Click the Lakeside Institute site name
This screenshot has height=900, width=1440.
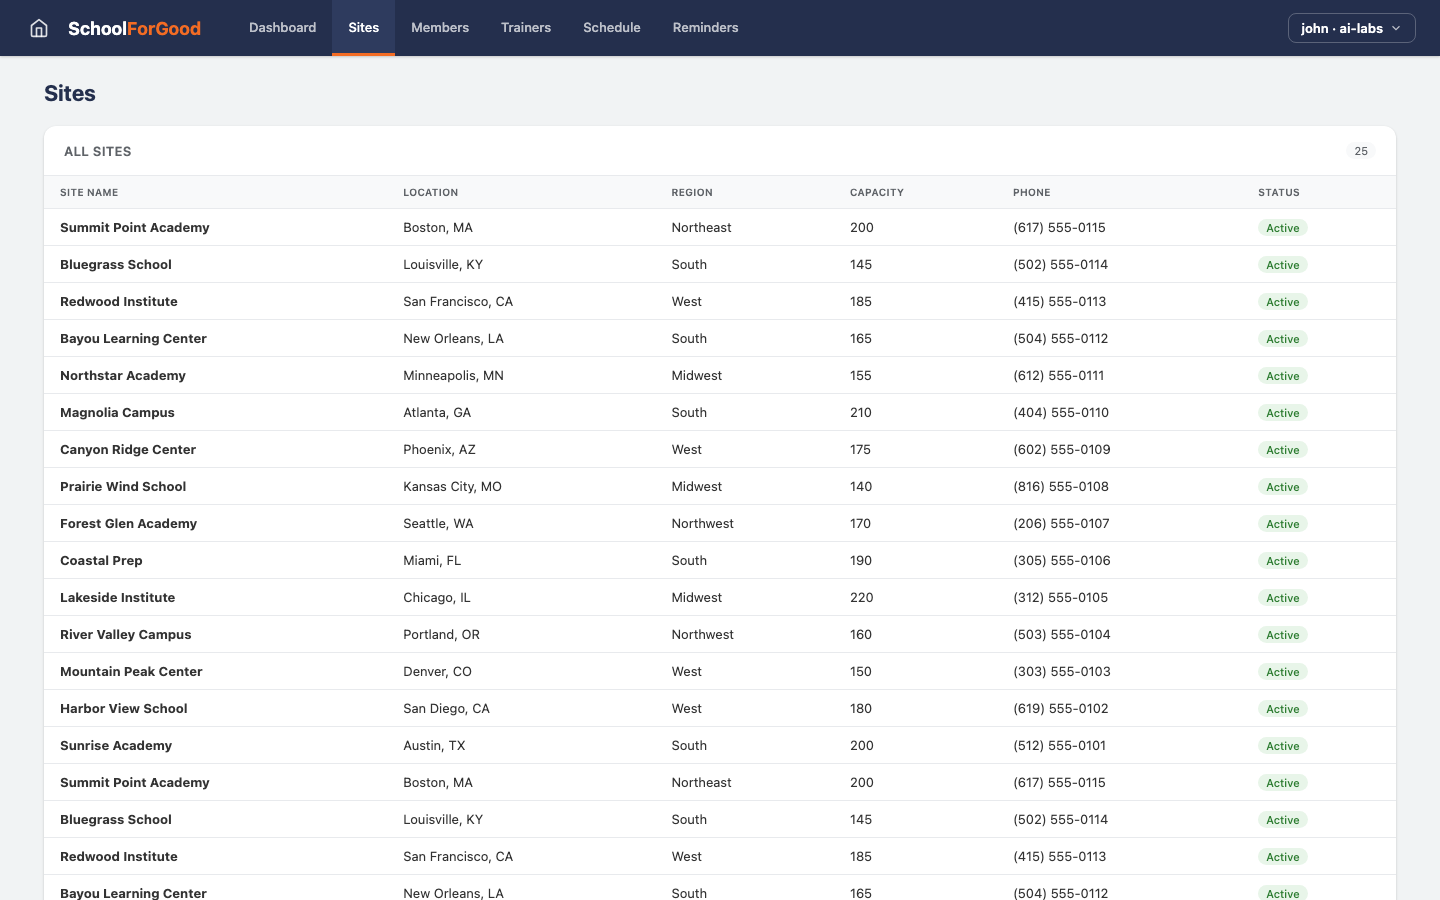tap(117, 597)
